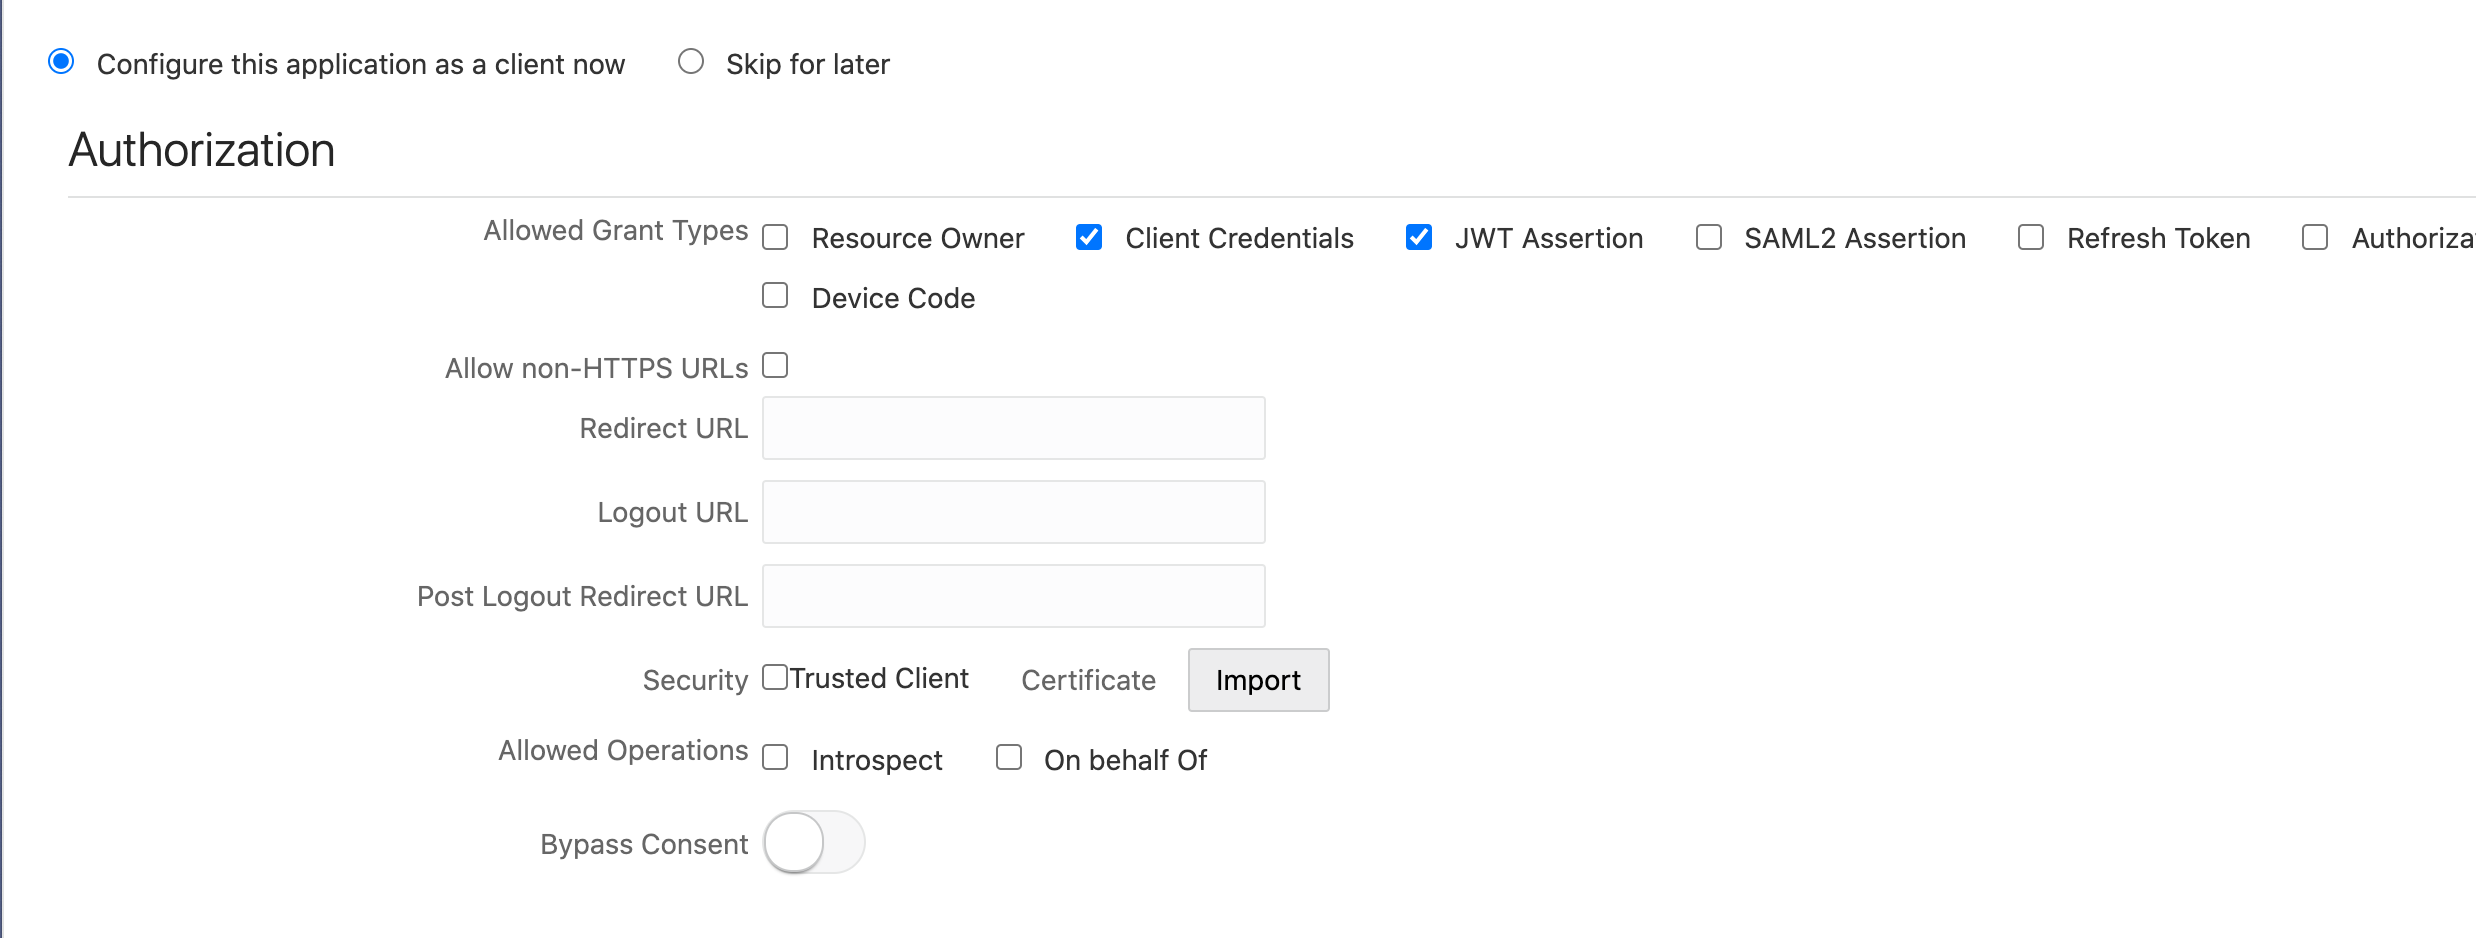Viewport: 2476px width, 938px height.
Task: Mark the application as Trusted Client
Action: (x=775, y=677)
